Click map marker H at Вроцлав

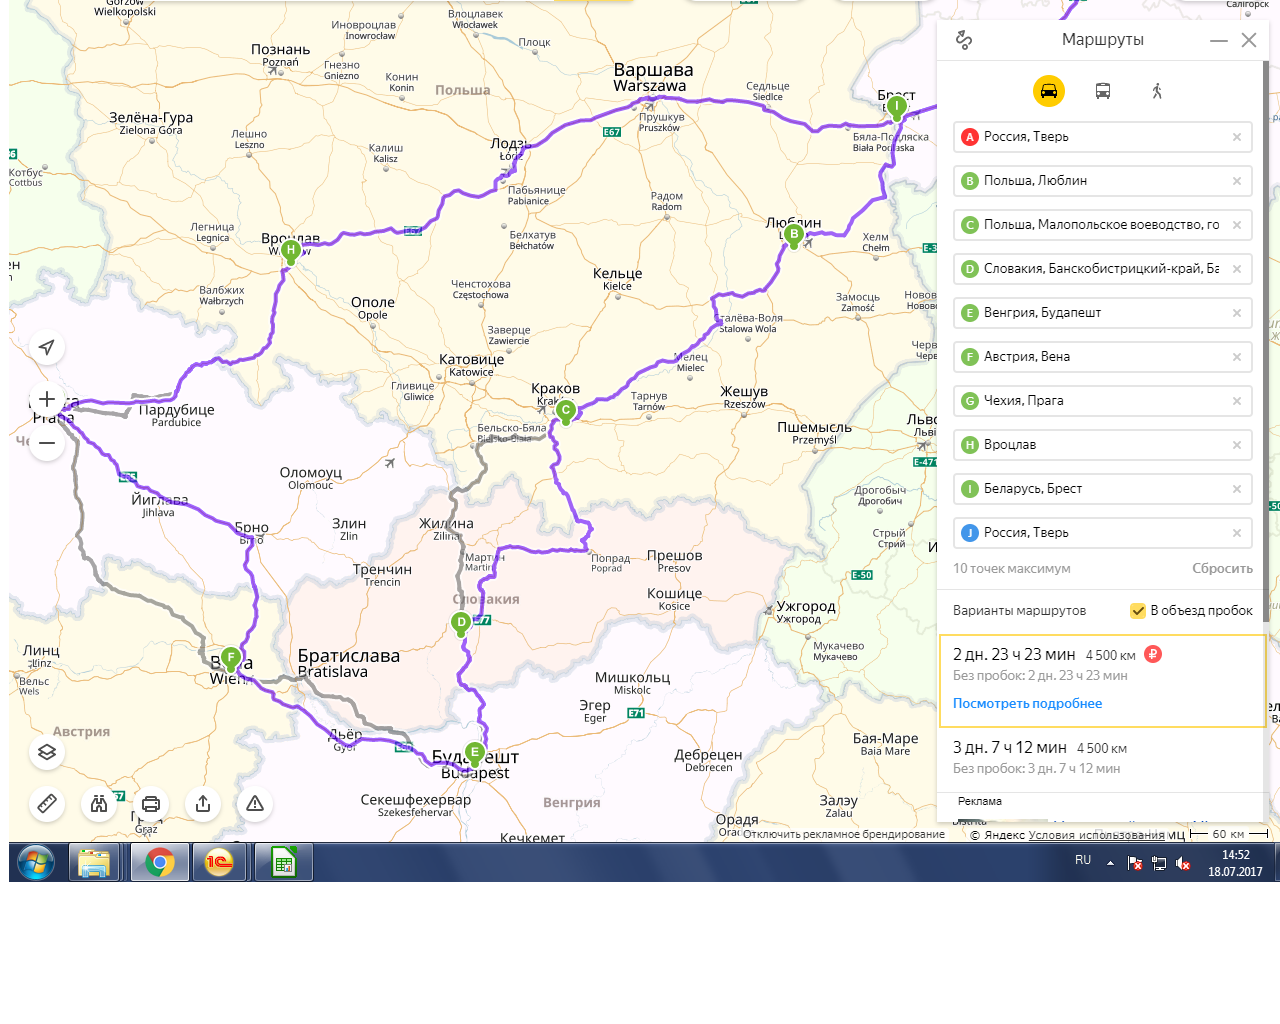[x=291, y=251]
